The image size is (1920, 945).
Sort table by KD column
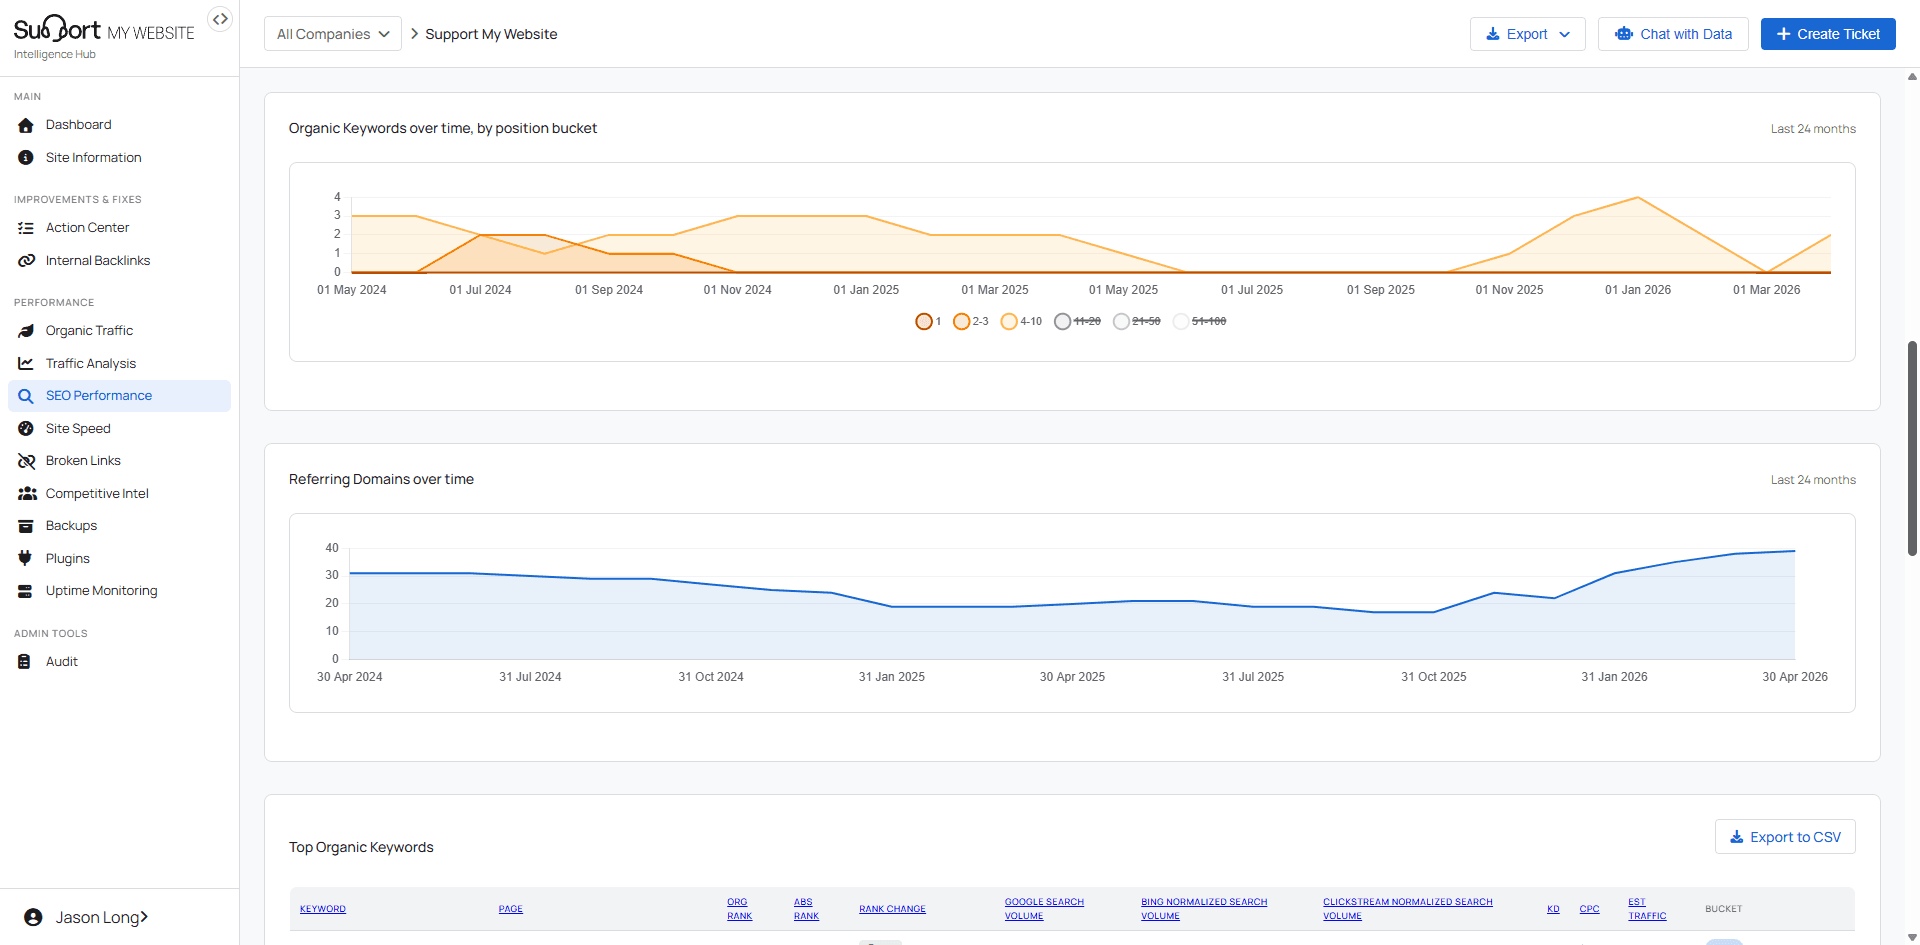[1553, 909]
